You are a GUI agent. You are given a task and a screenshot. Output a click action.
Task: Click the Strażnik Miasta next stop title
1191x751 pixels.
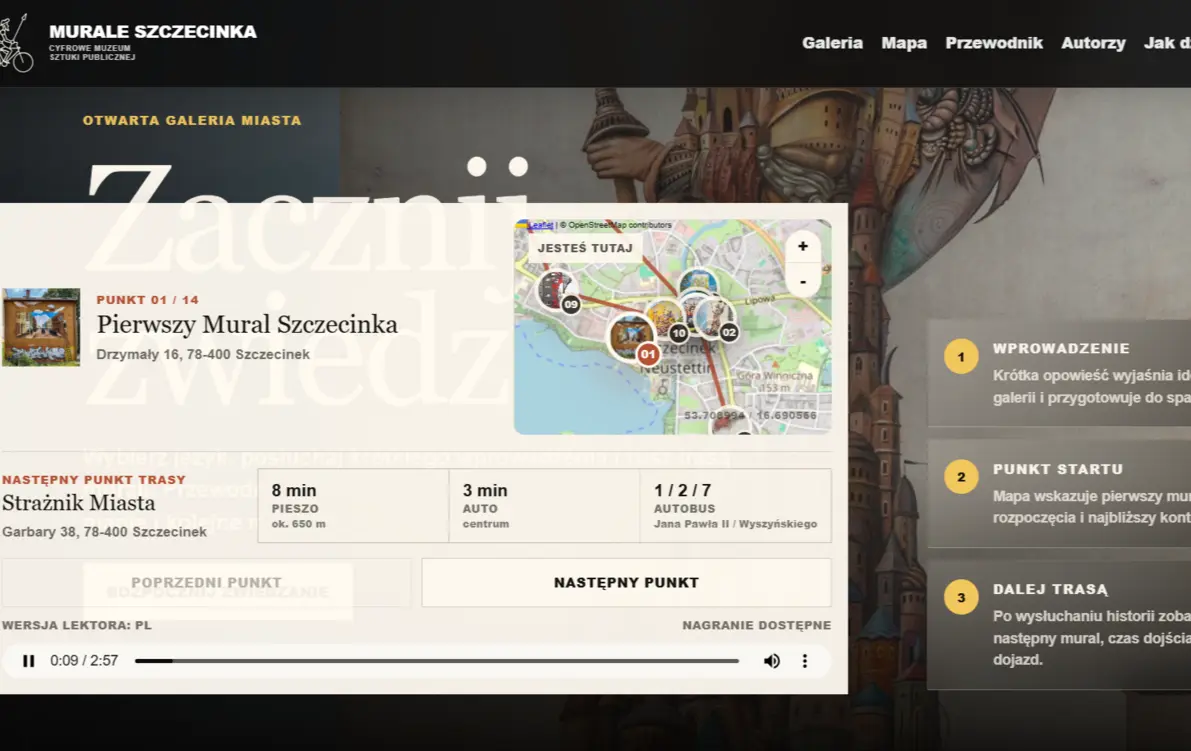tap(78, 503)
